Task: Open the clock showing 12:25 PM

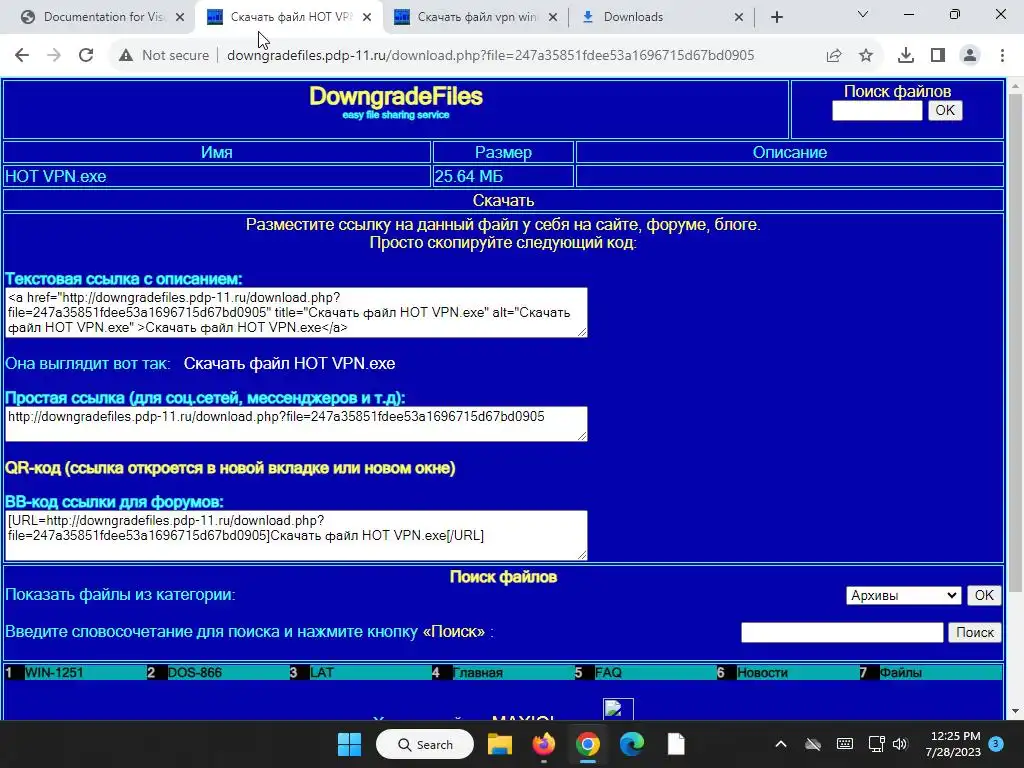Action: (953, 744)
